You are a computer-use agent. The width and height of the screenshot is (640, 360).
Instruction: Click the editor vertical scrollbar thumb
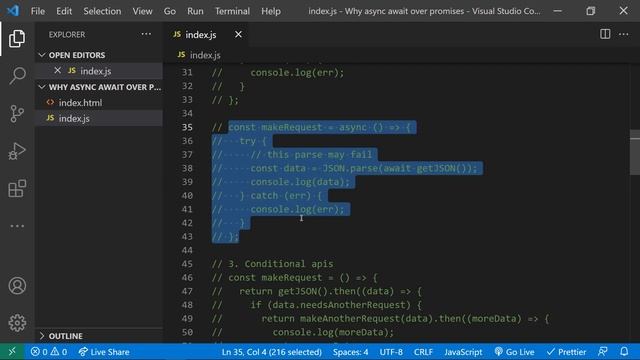[x=635, y=152]
